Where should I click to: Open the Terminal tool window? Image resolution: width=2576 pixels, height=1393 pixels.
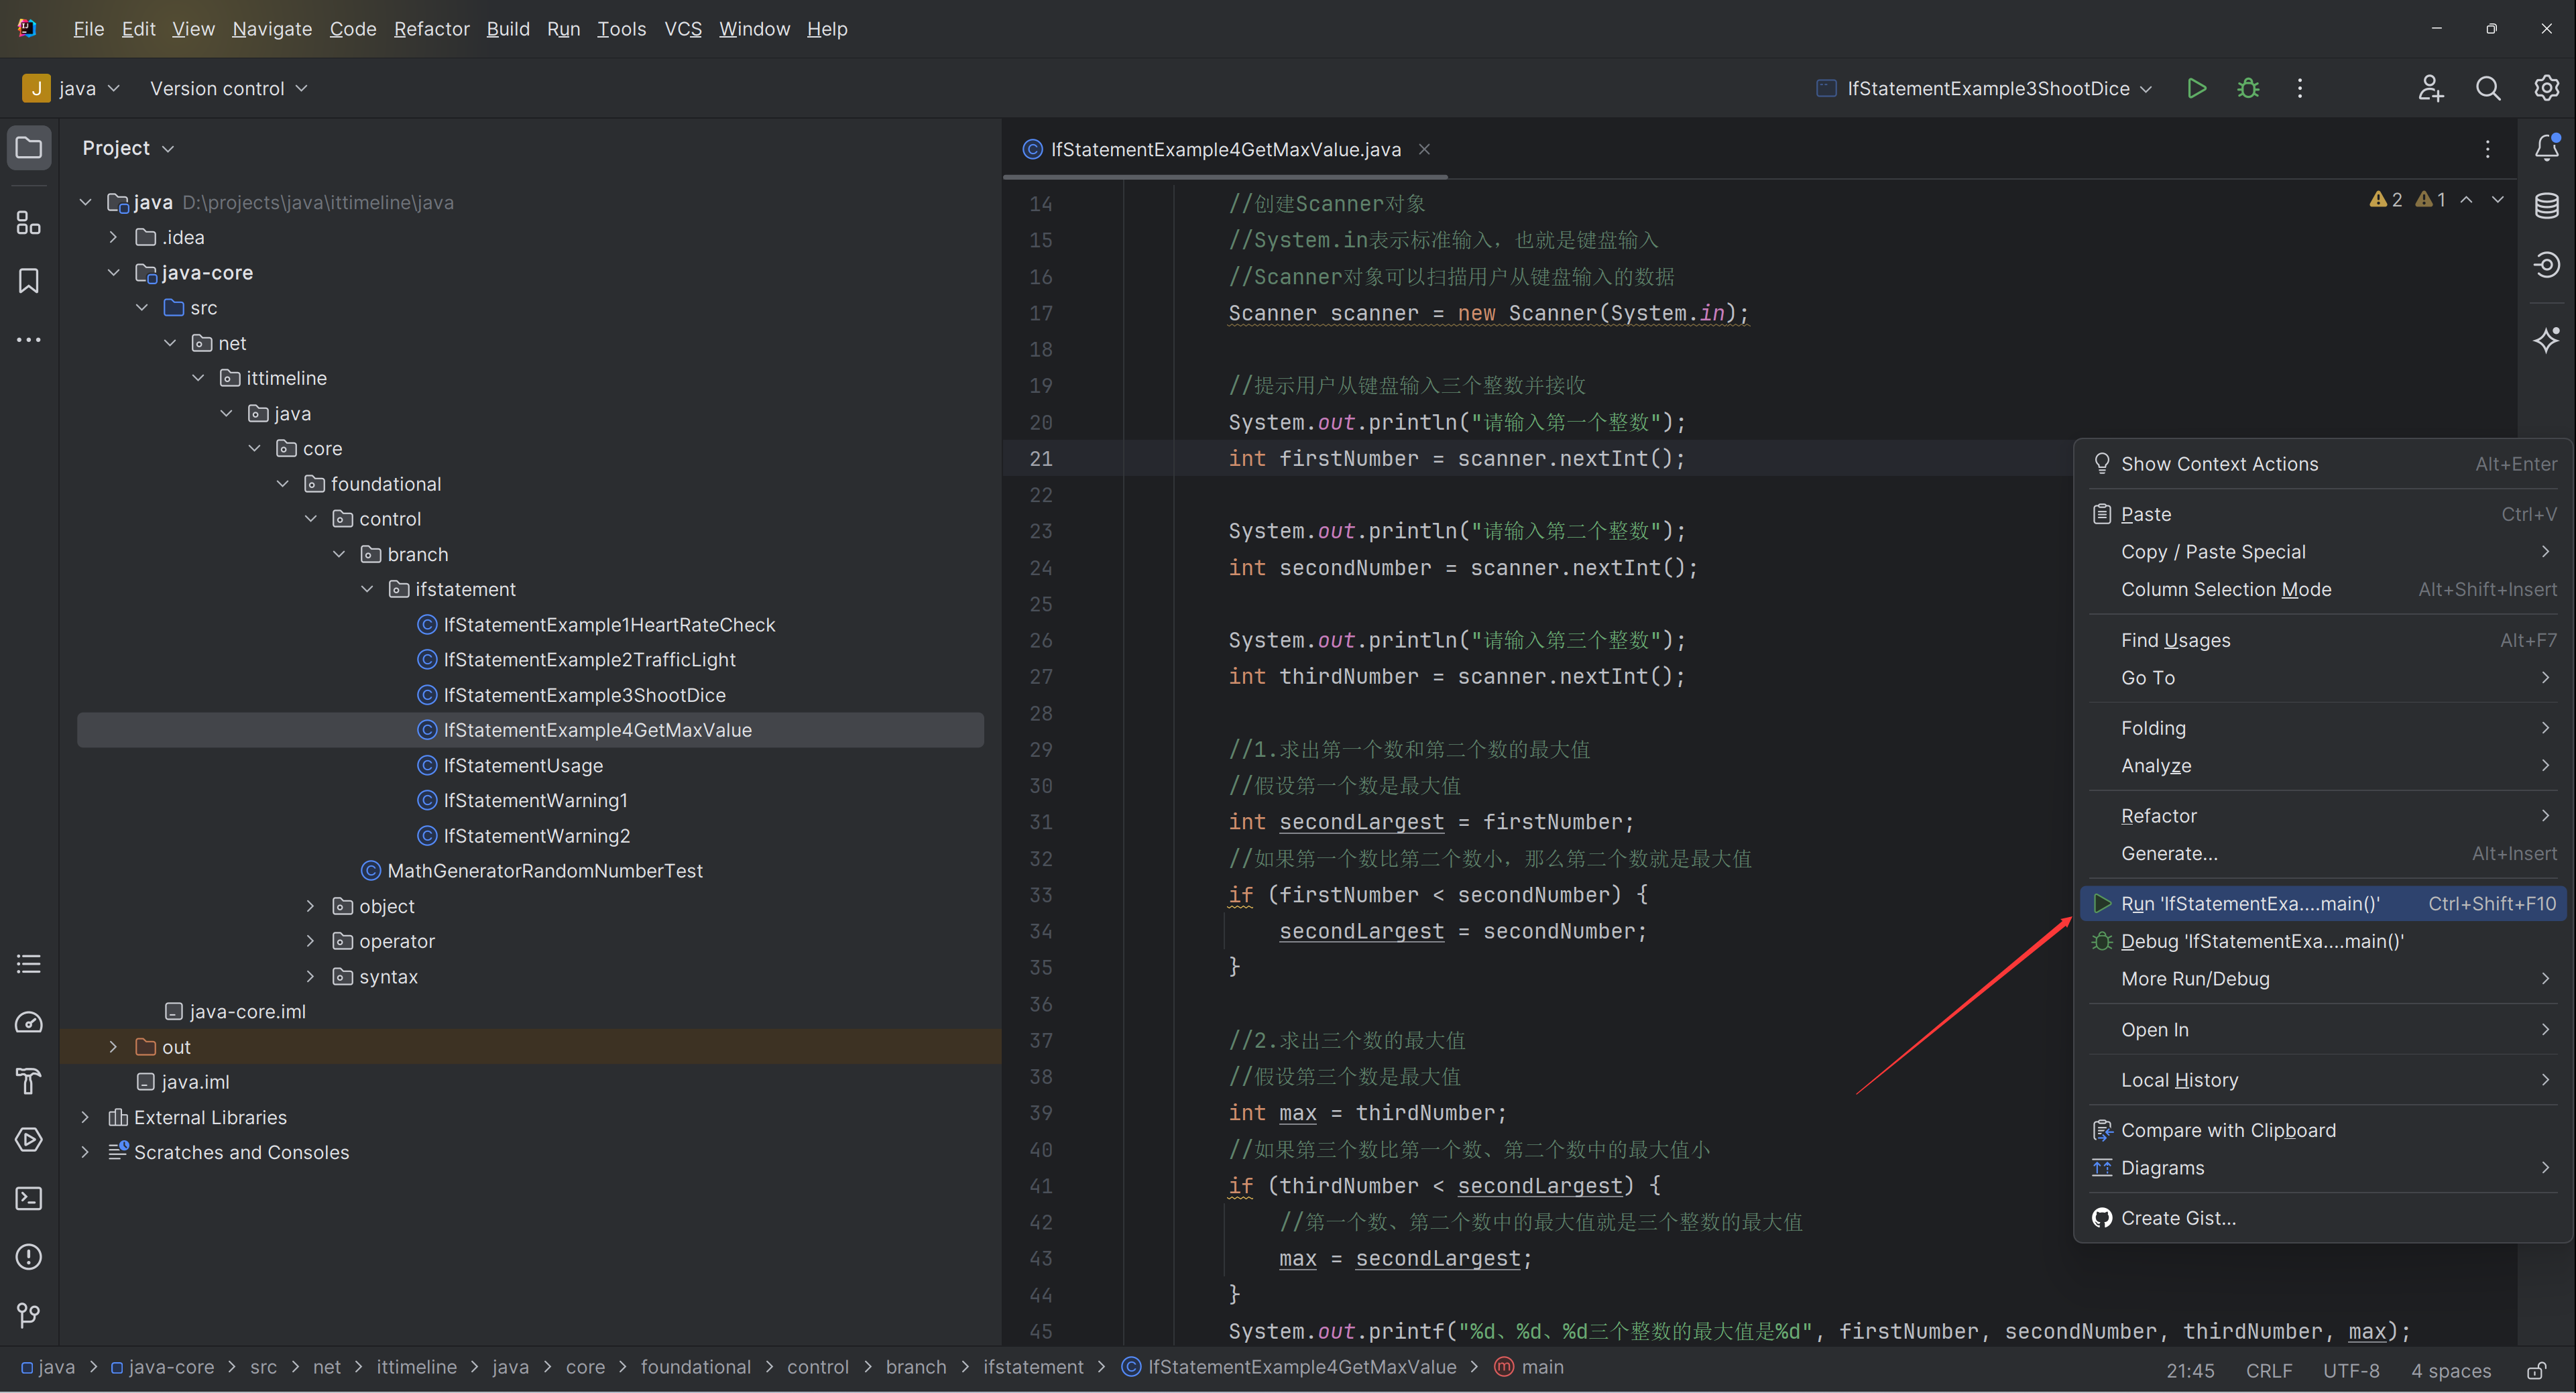click(29, 1198)
